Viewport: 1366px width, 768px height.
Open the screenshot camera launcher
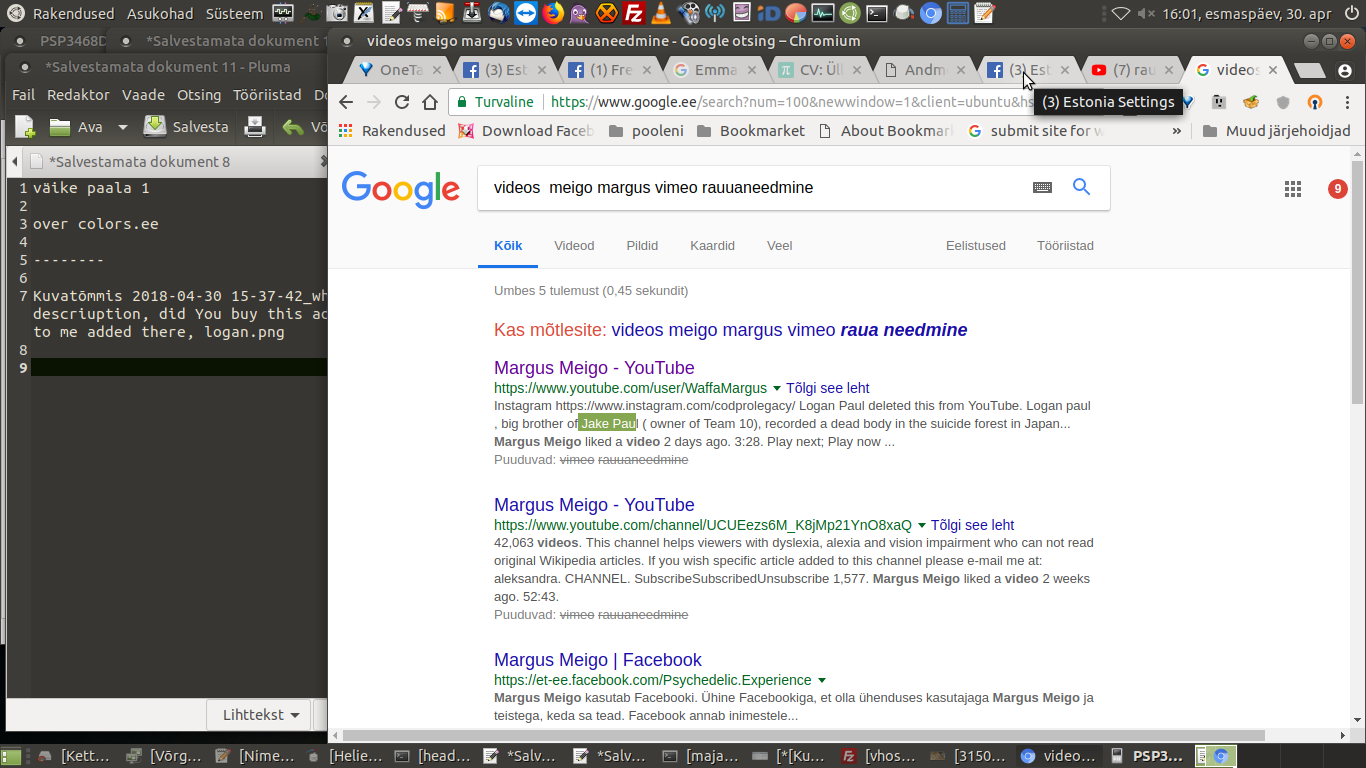pyautogui.click(x=337, y=14)
